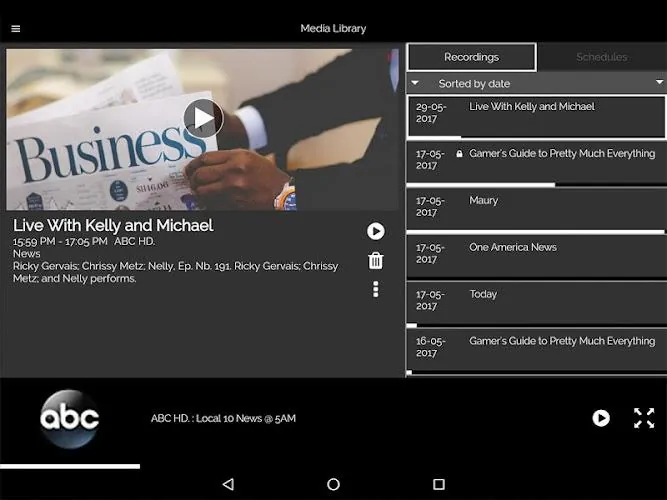Expand player to fullscreen
Viewport: 667px width, 500px height.
click(x=644, y=418)
